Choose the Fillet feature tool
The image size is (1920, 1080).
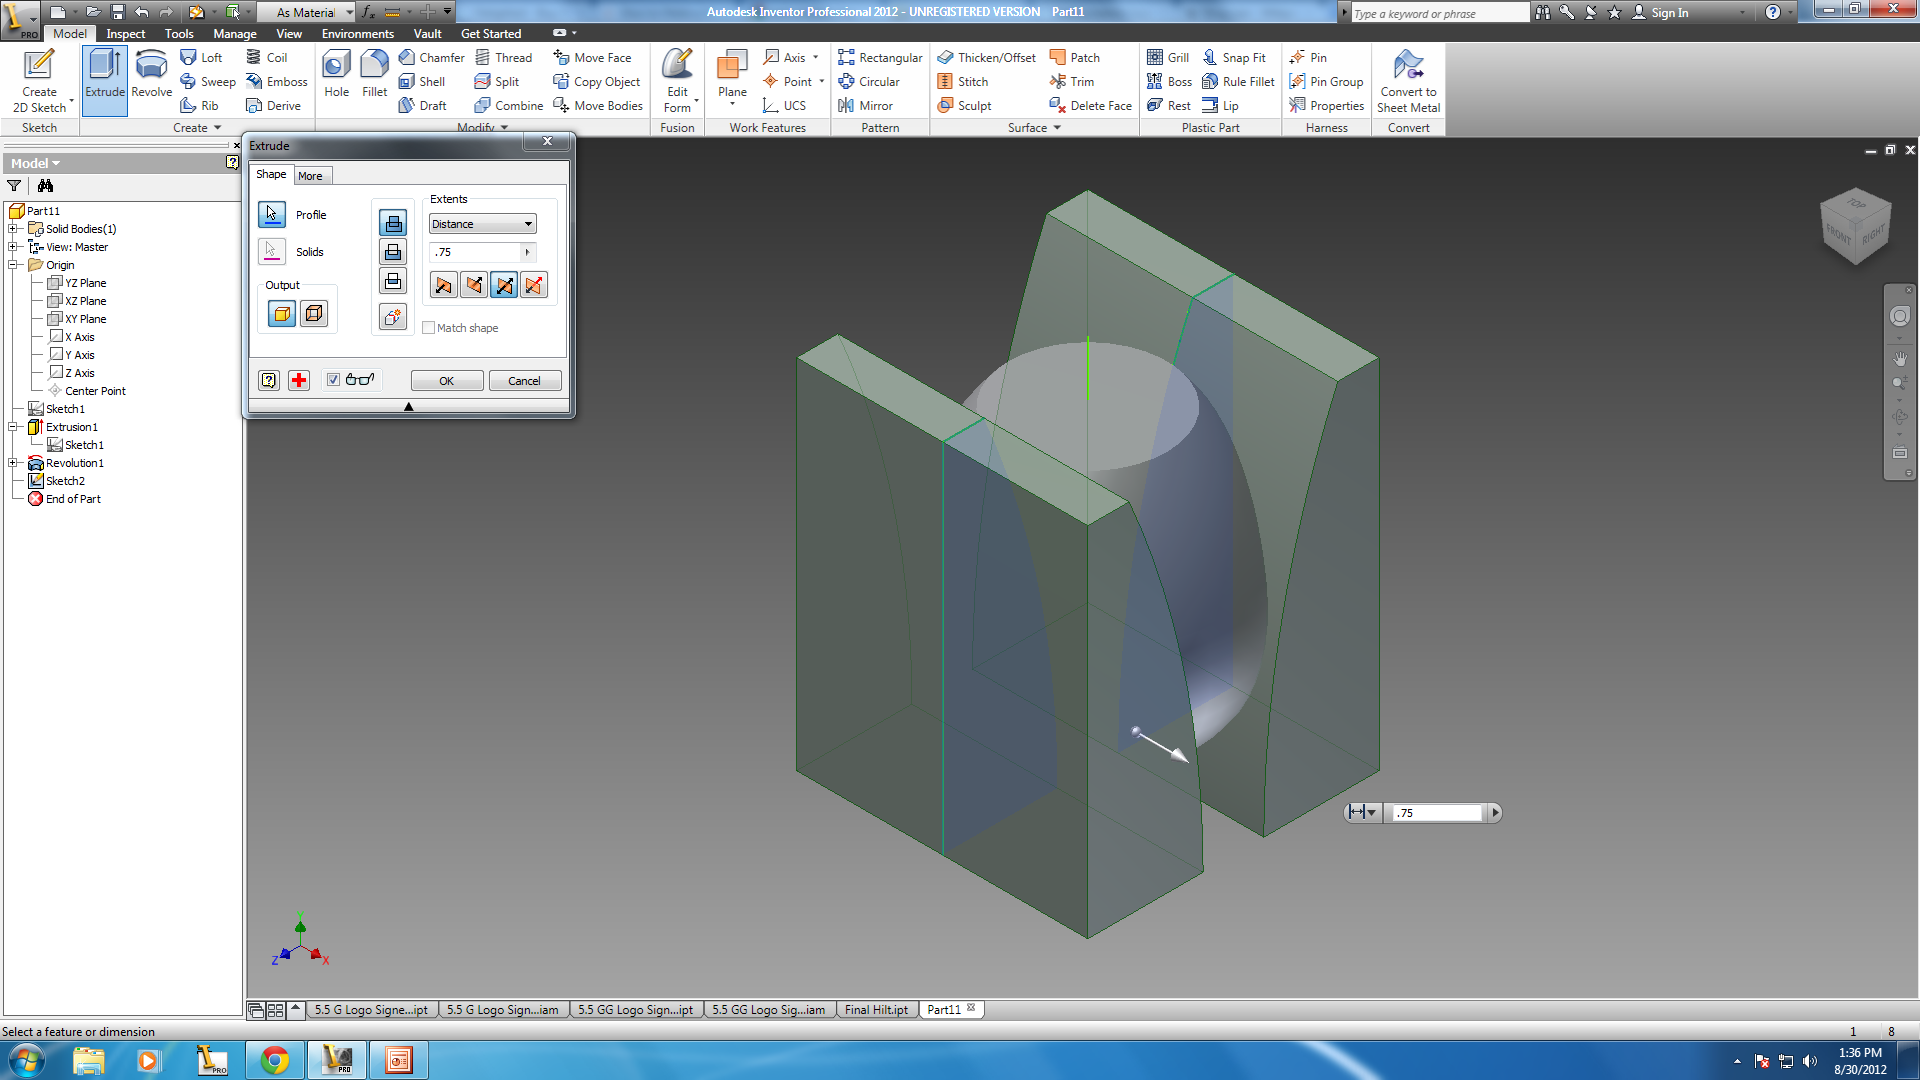pos(374,75)
